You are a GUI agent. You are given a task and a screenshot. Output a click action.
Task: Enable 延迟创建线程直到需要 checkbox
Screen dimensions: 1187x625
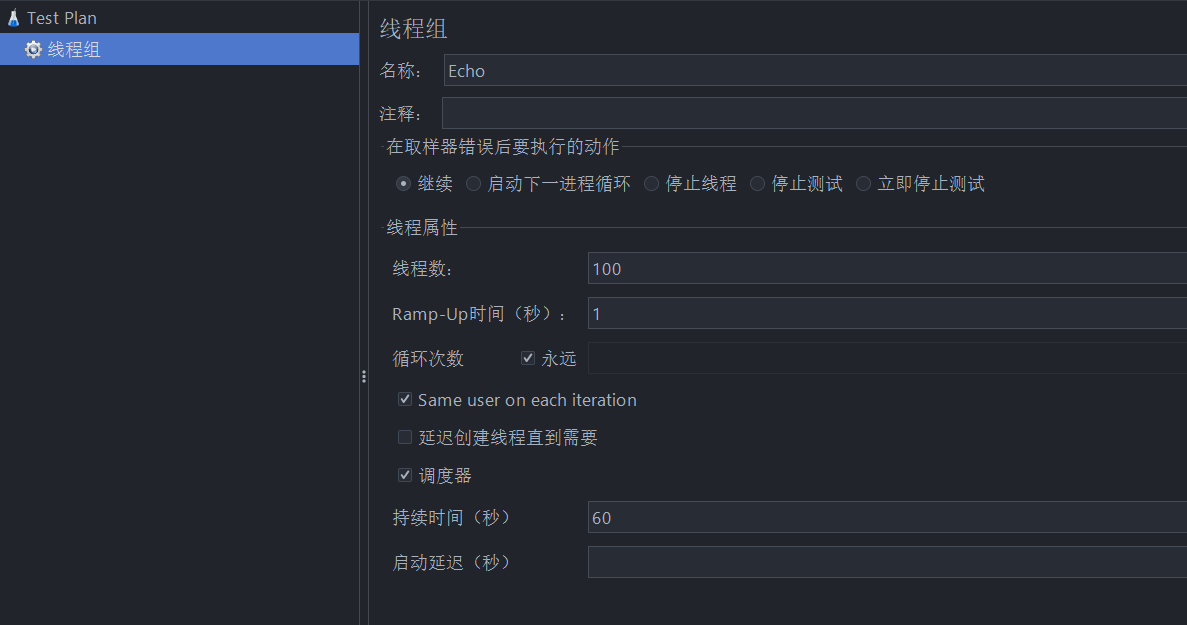[x=405, y=437]
